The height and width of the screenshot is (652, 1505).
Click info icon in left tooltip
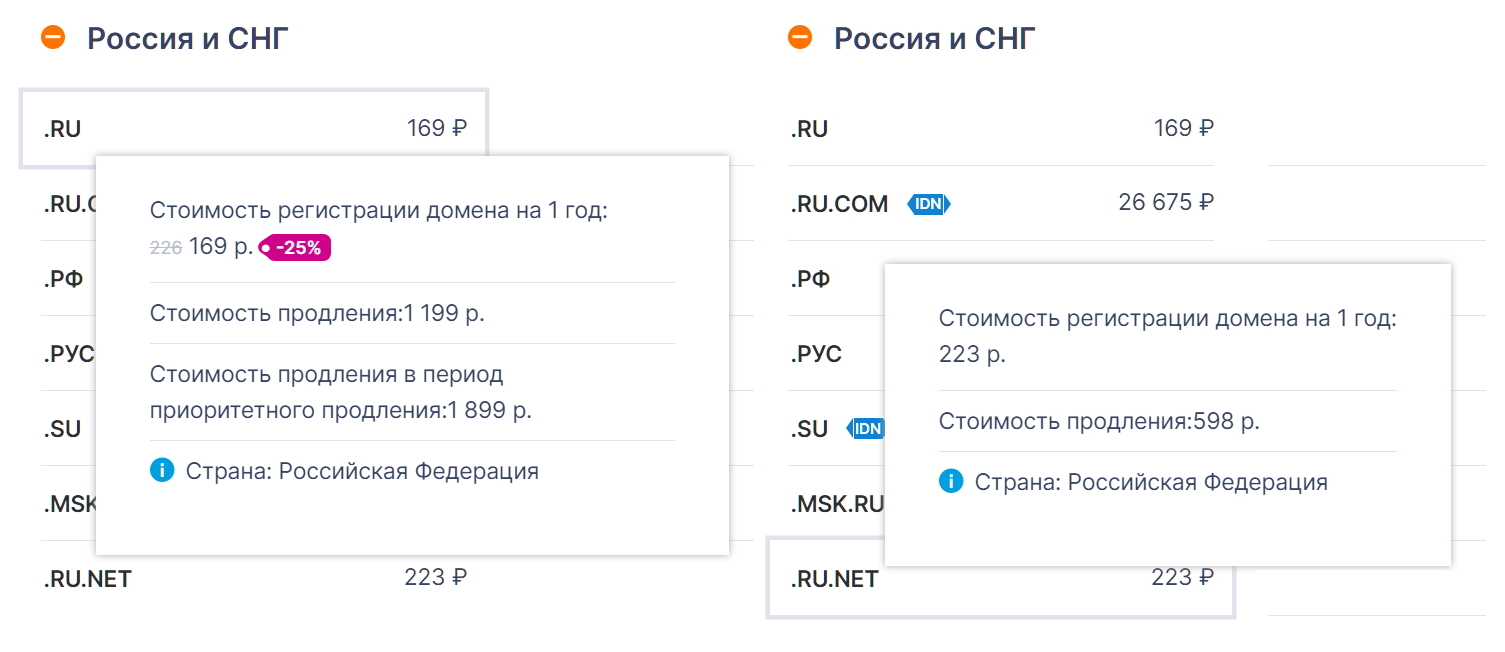click(x=162, y=471)
